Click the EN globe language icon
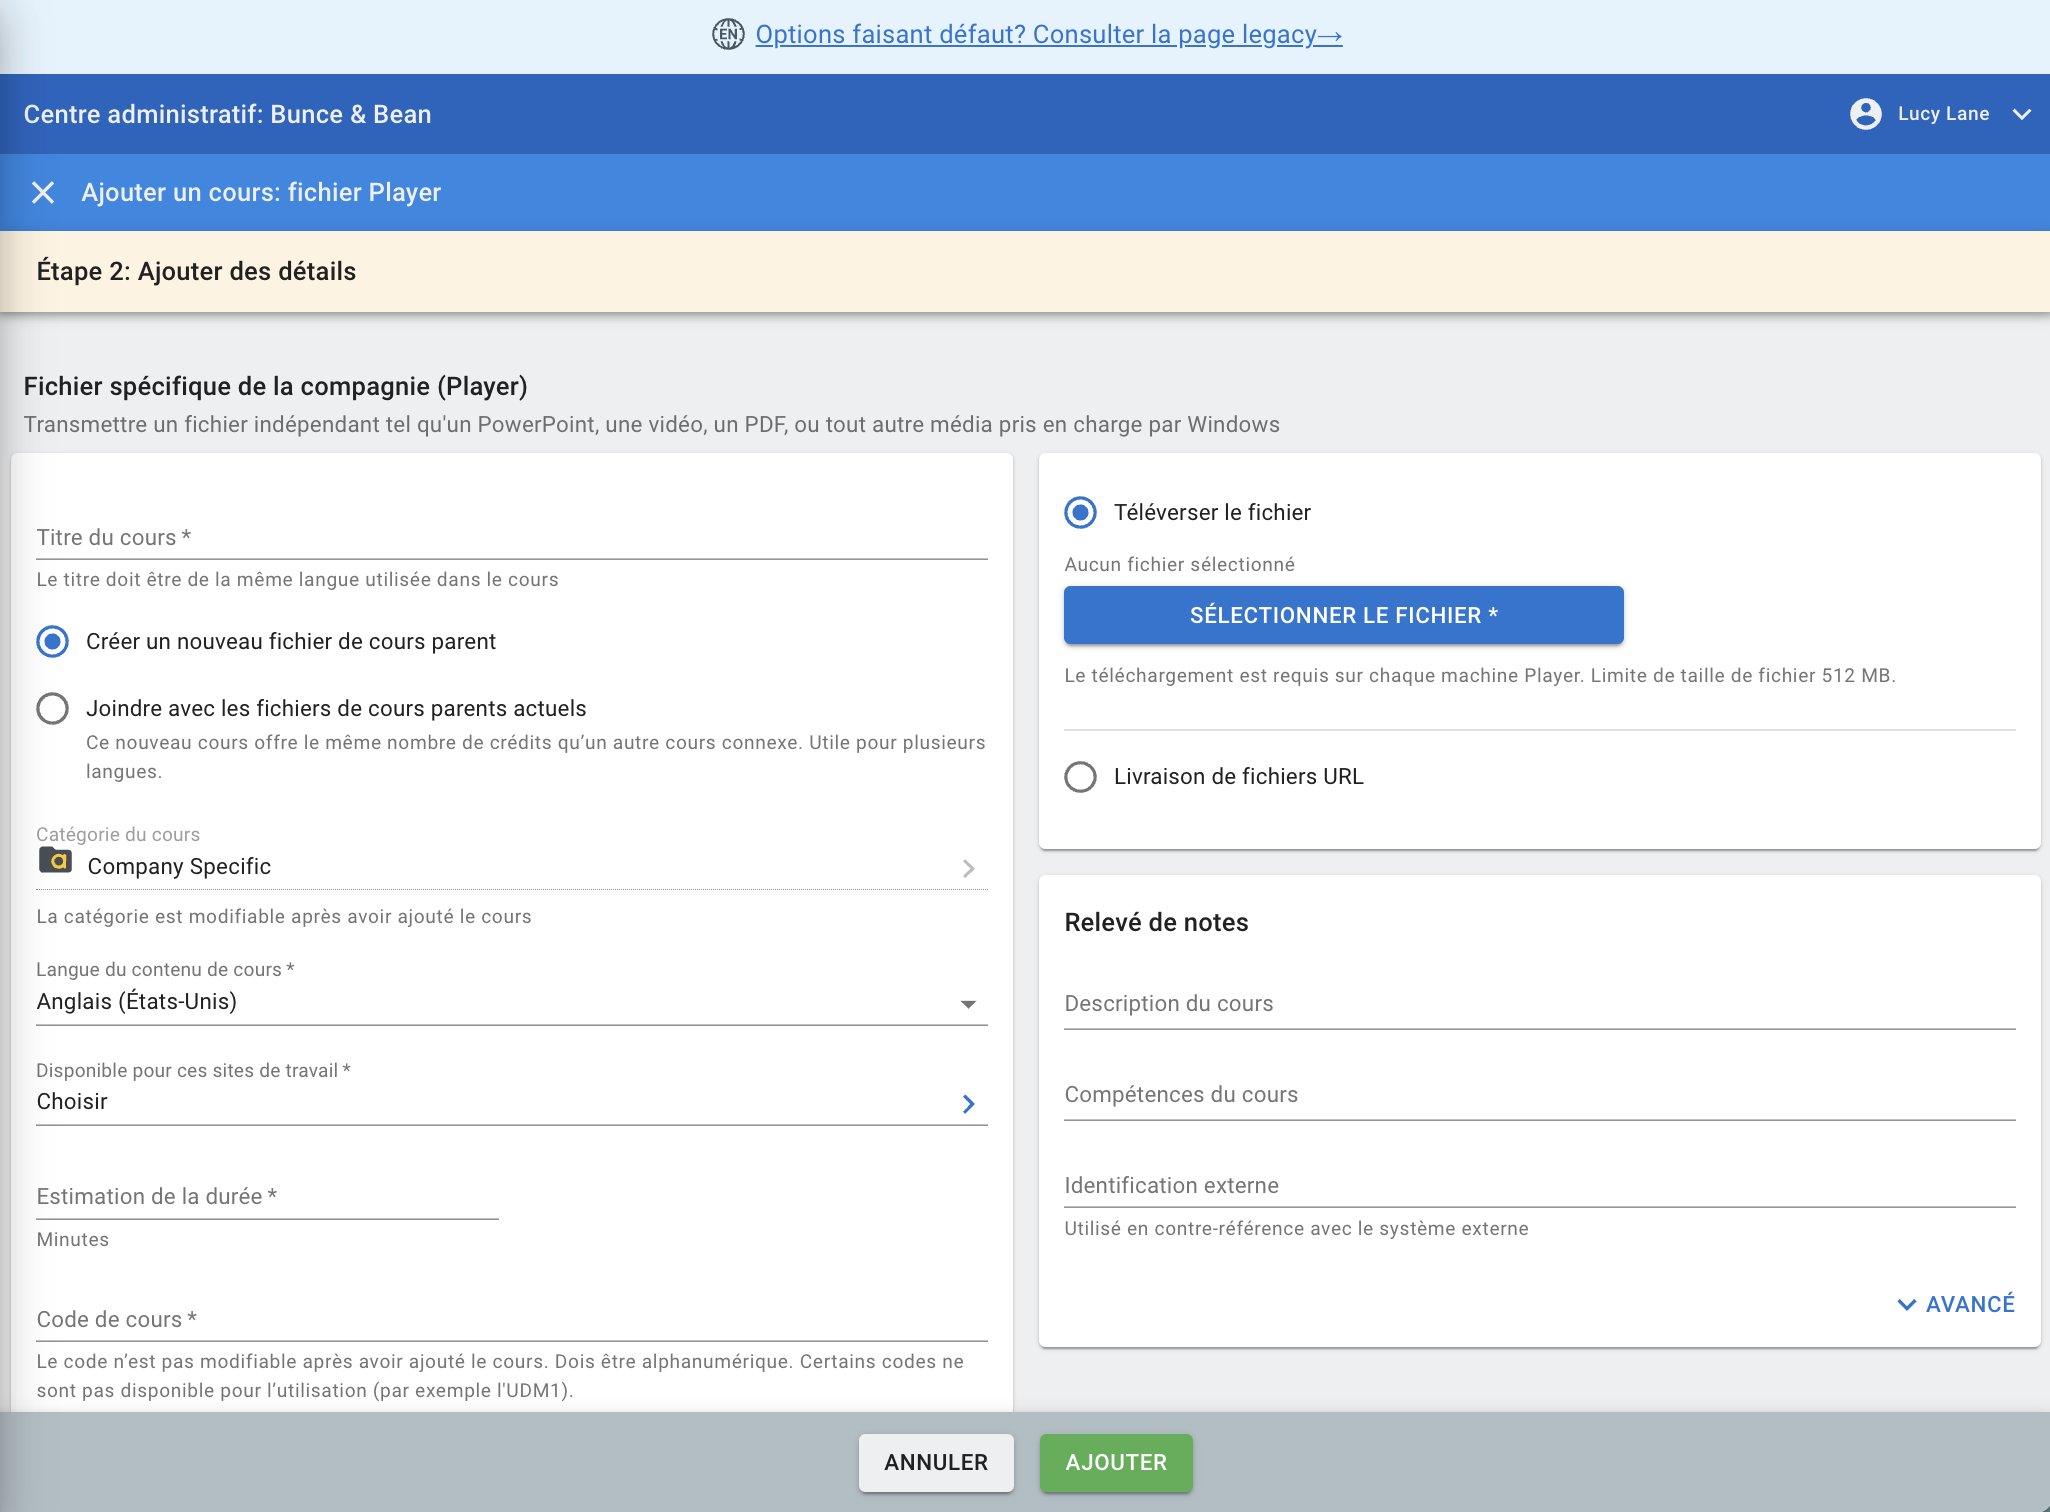The height and width of the screenshot is (1512, 2050). [728, 34]
